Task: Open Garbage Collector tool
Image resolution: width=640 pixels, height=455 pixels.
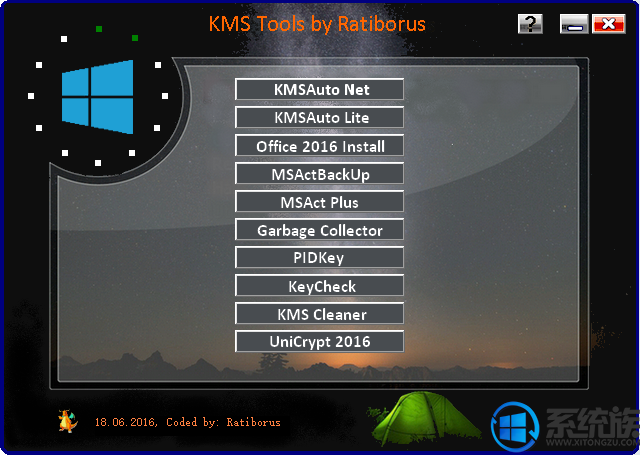Action: 319,229
